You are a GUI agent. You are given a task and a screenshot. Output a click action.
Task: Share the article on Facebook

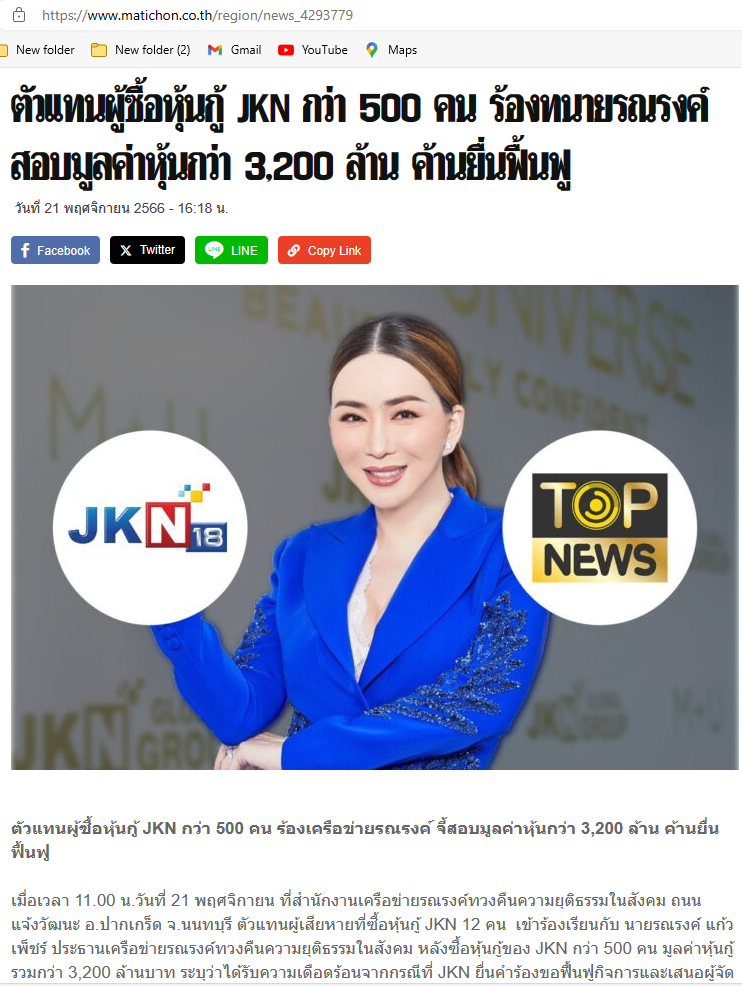[x=55, y=250]
